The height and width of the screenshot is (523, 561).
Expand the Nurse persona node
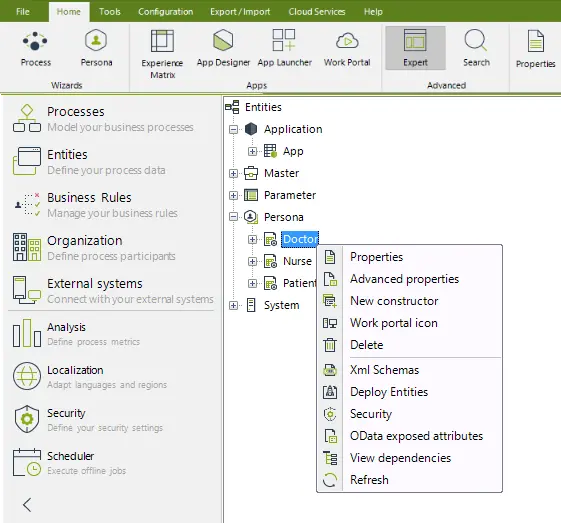point(252,261)
